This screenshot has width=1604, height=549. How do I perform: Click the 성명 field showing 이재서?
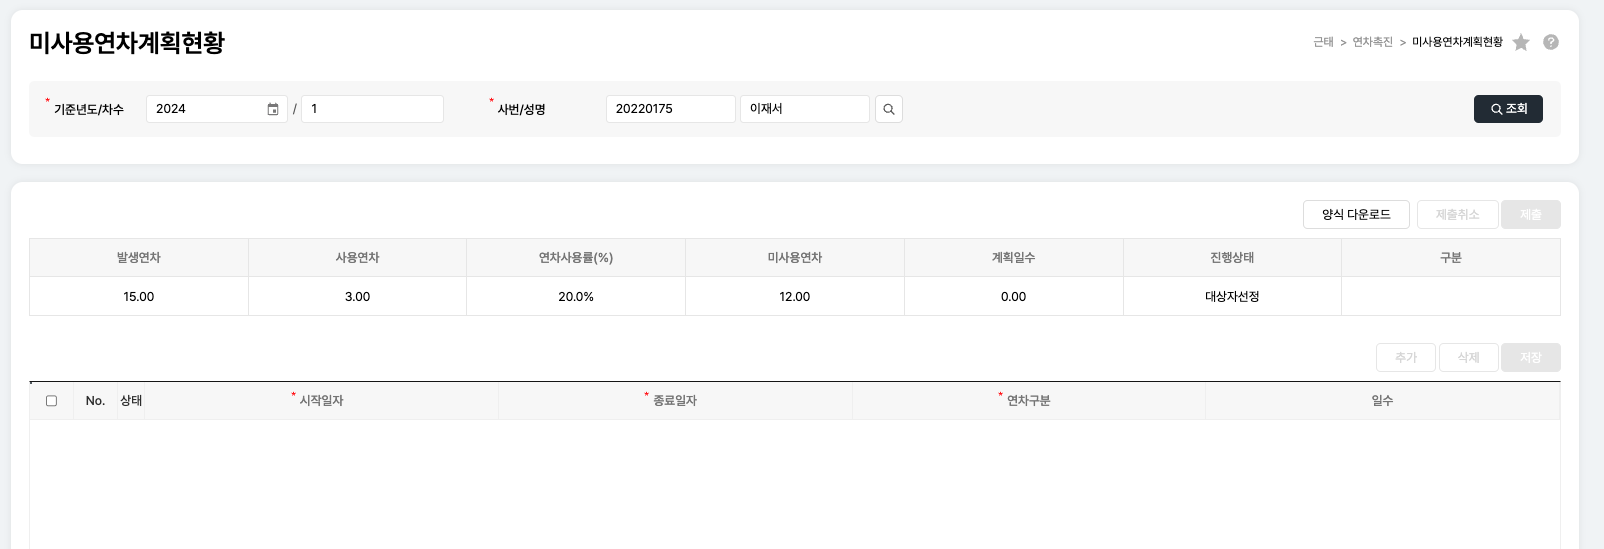tap(804, 109)
